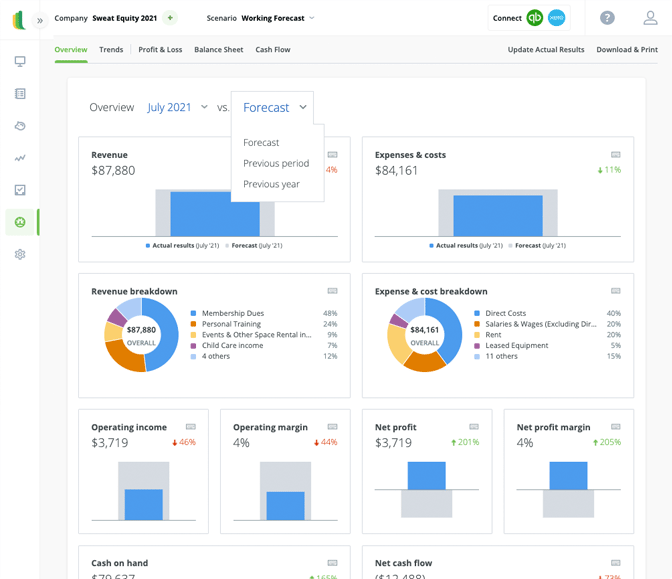
Task: Expand the sidebar with double chevron
Action: point(40,20)
